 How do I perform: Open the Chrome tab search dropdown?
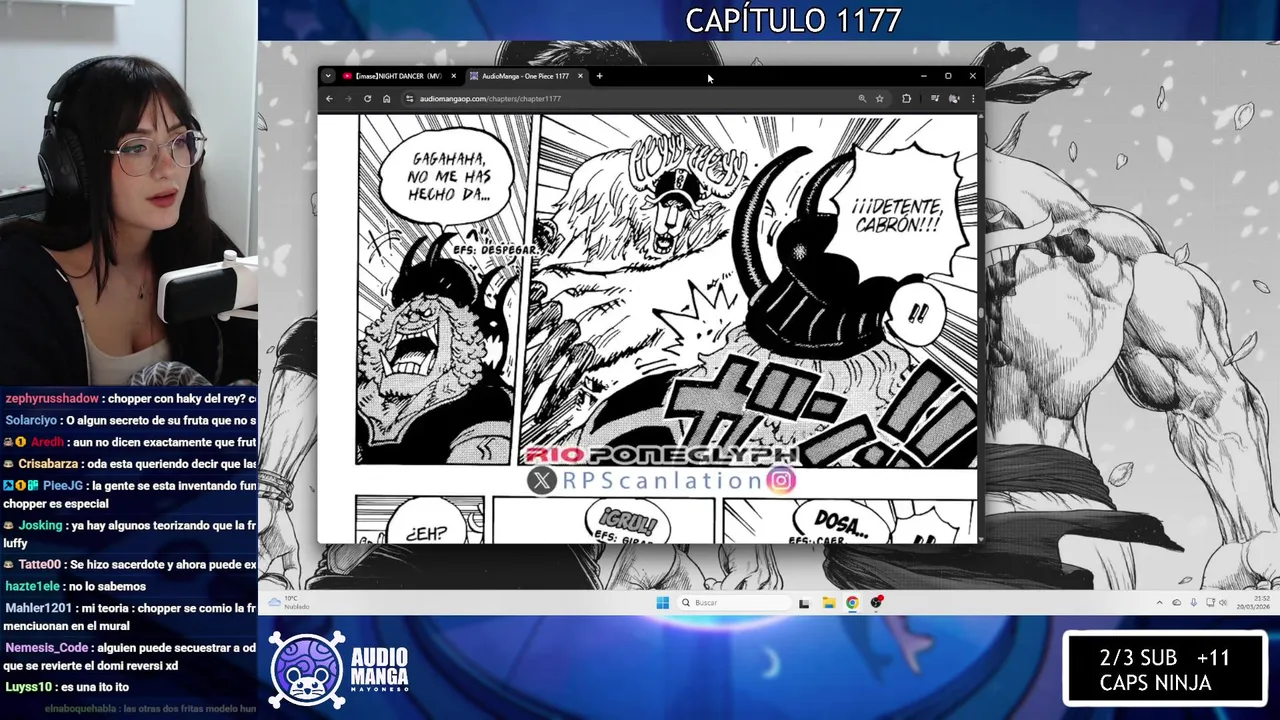[327, 76]
